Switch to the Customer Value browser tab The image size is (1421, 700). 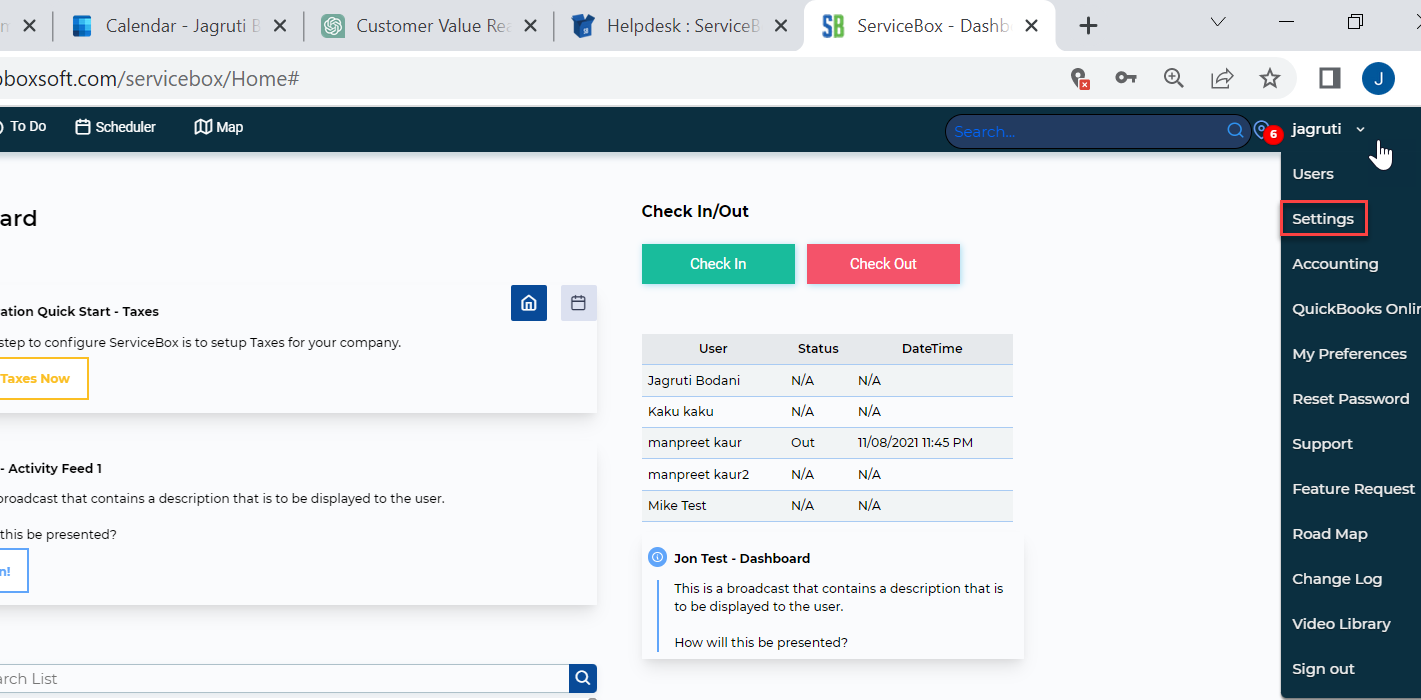[x=429, y=26]
